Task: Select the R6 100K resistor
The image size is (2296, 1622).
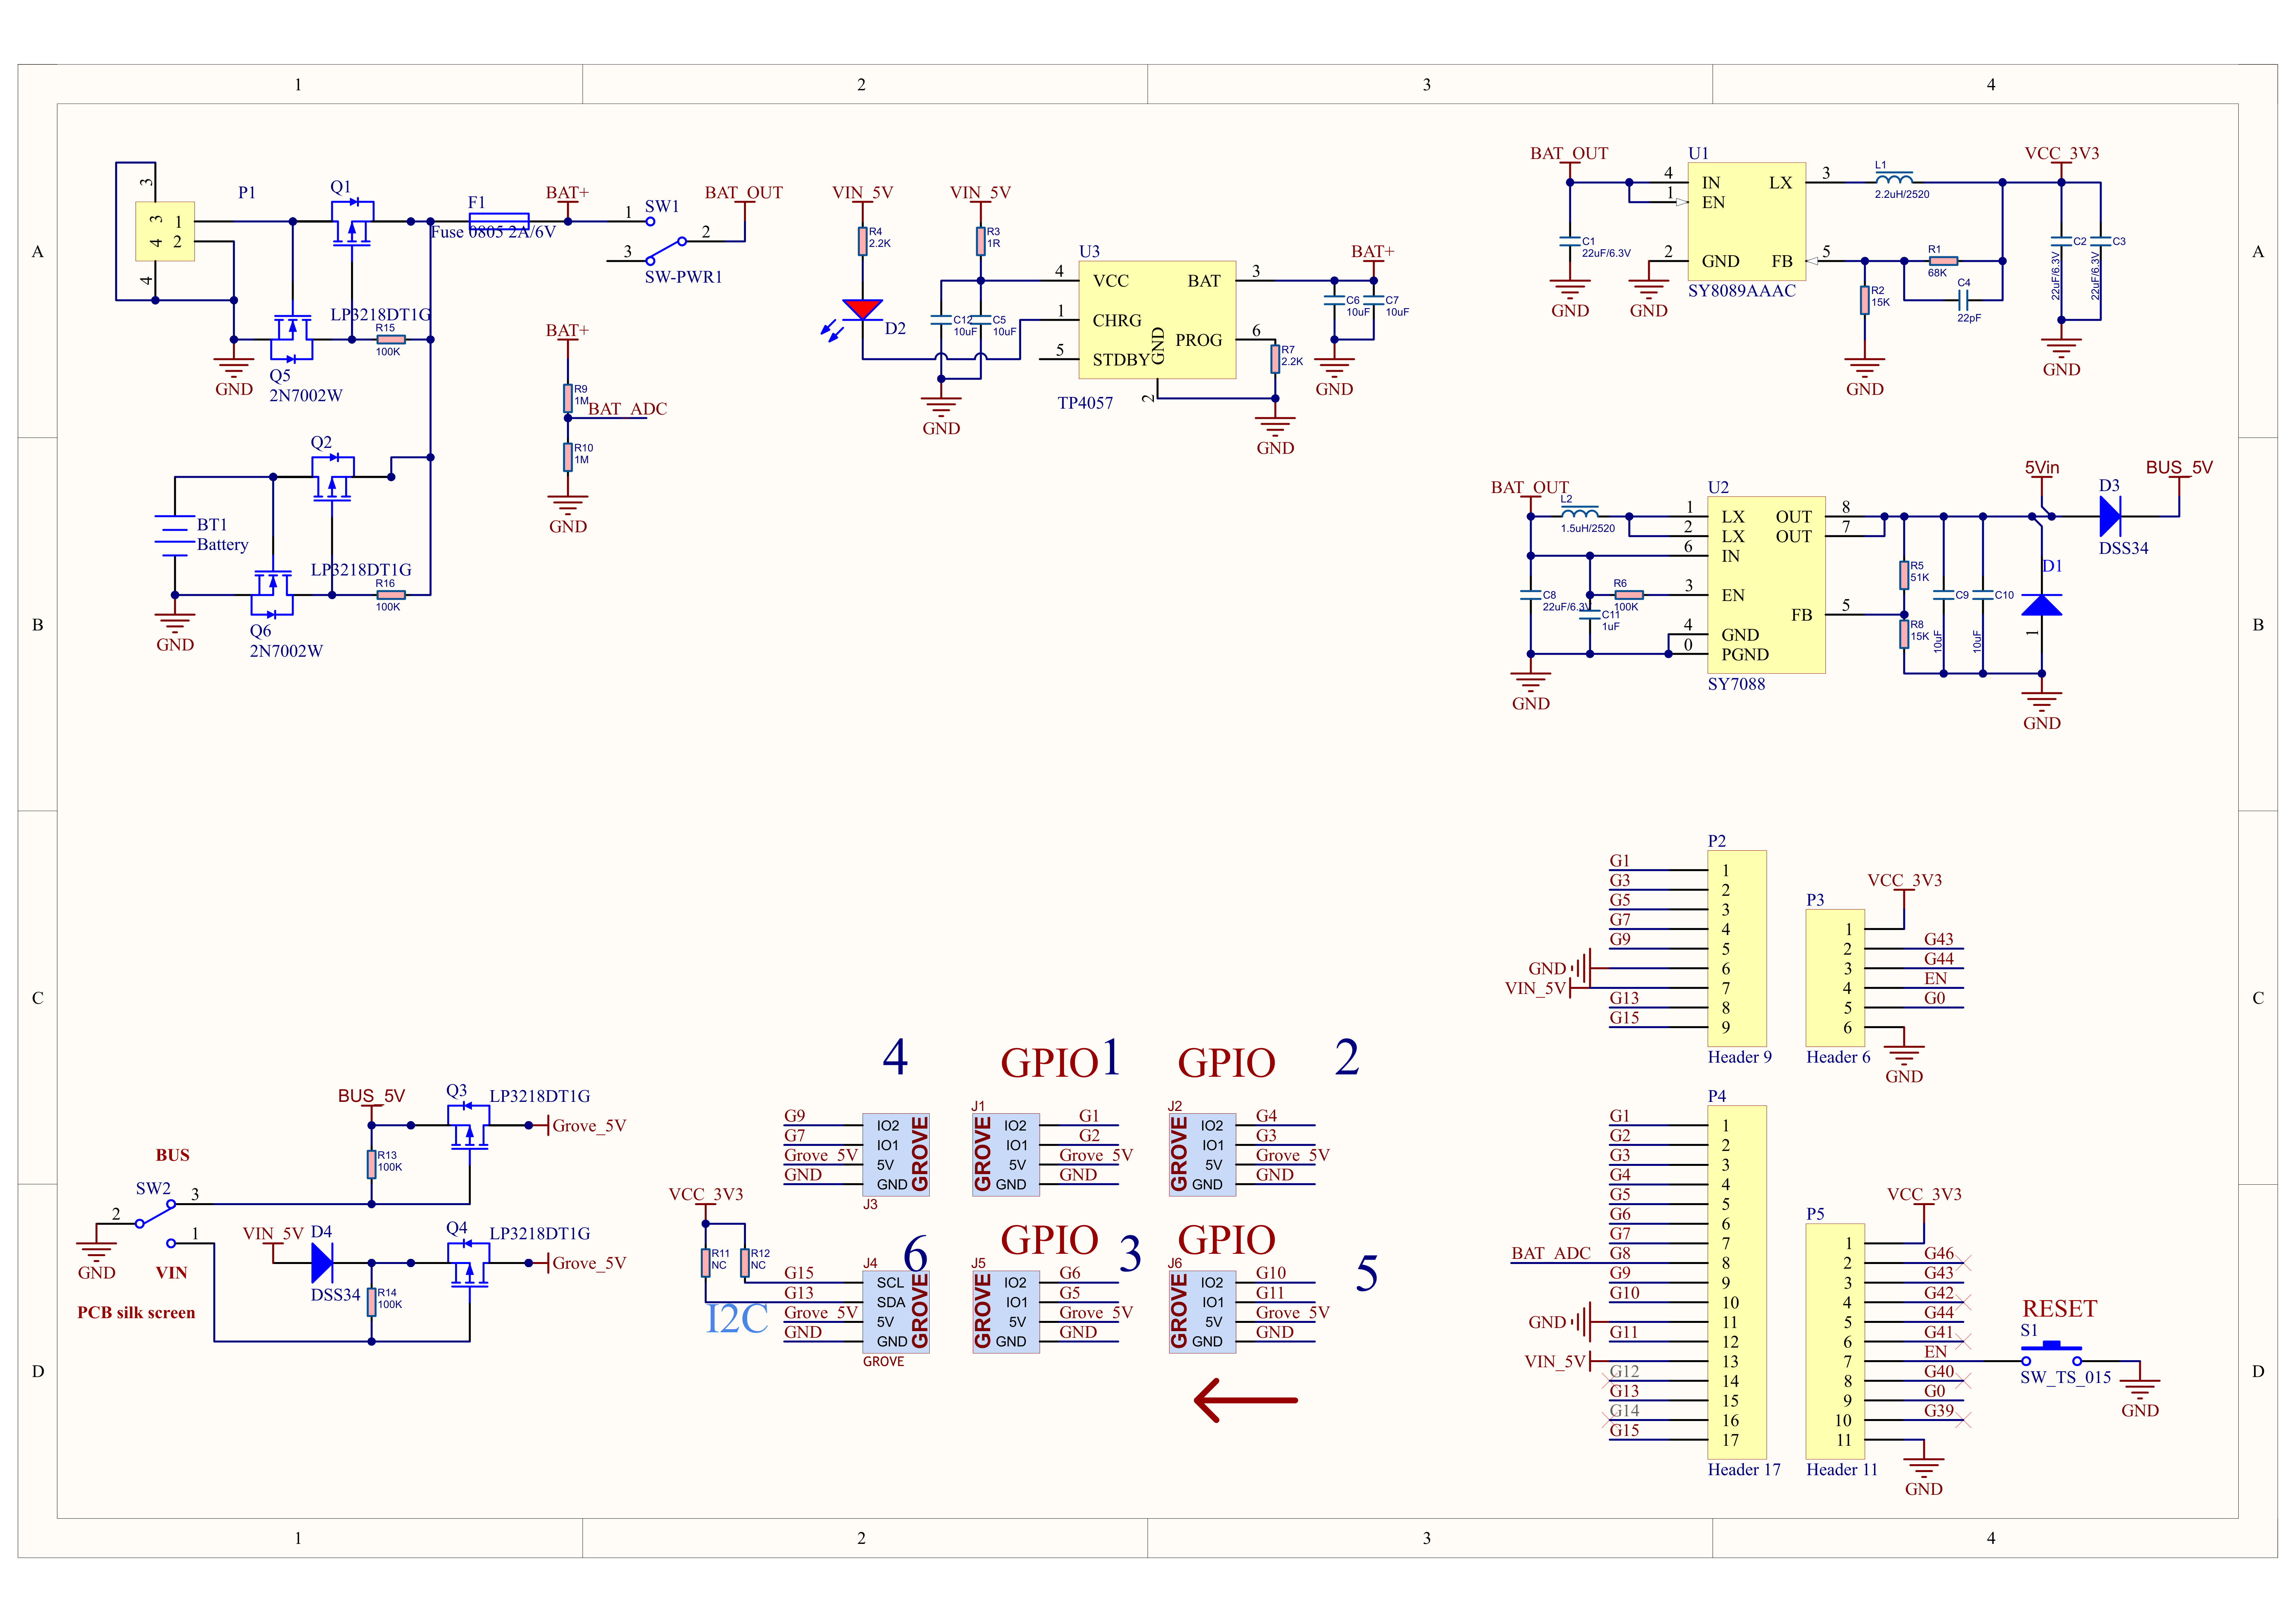Action: point(1629,595)
